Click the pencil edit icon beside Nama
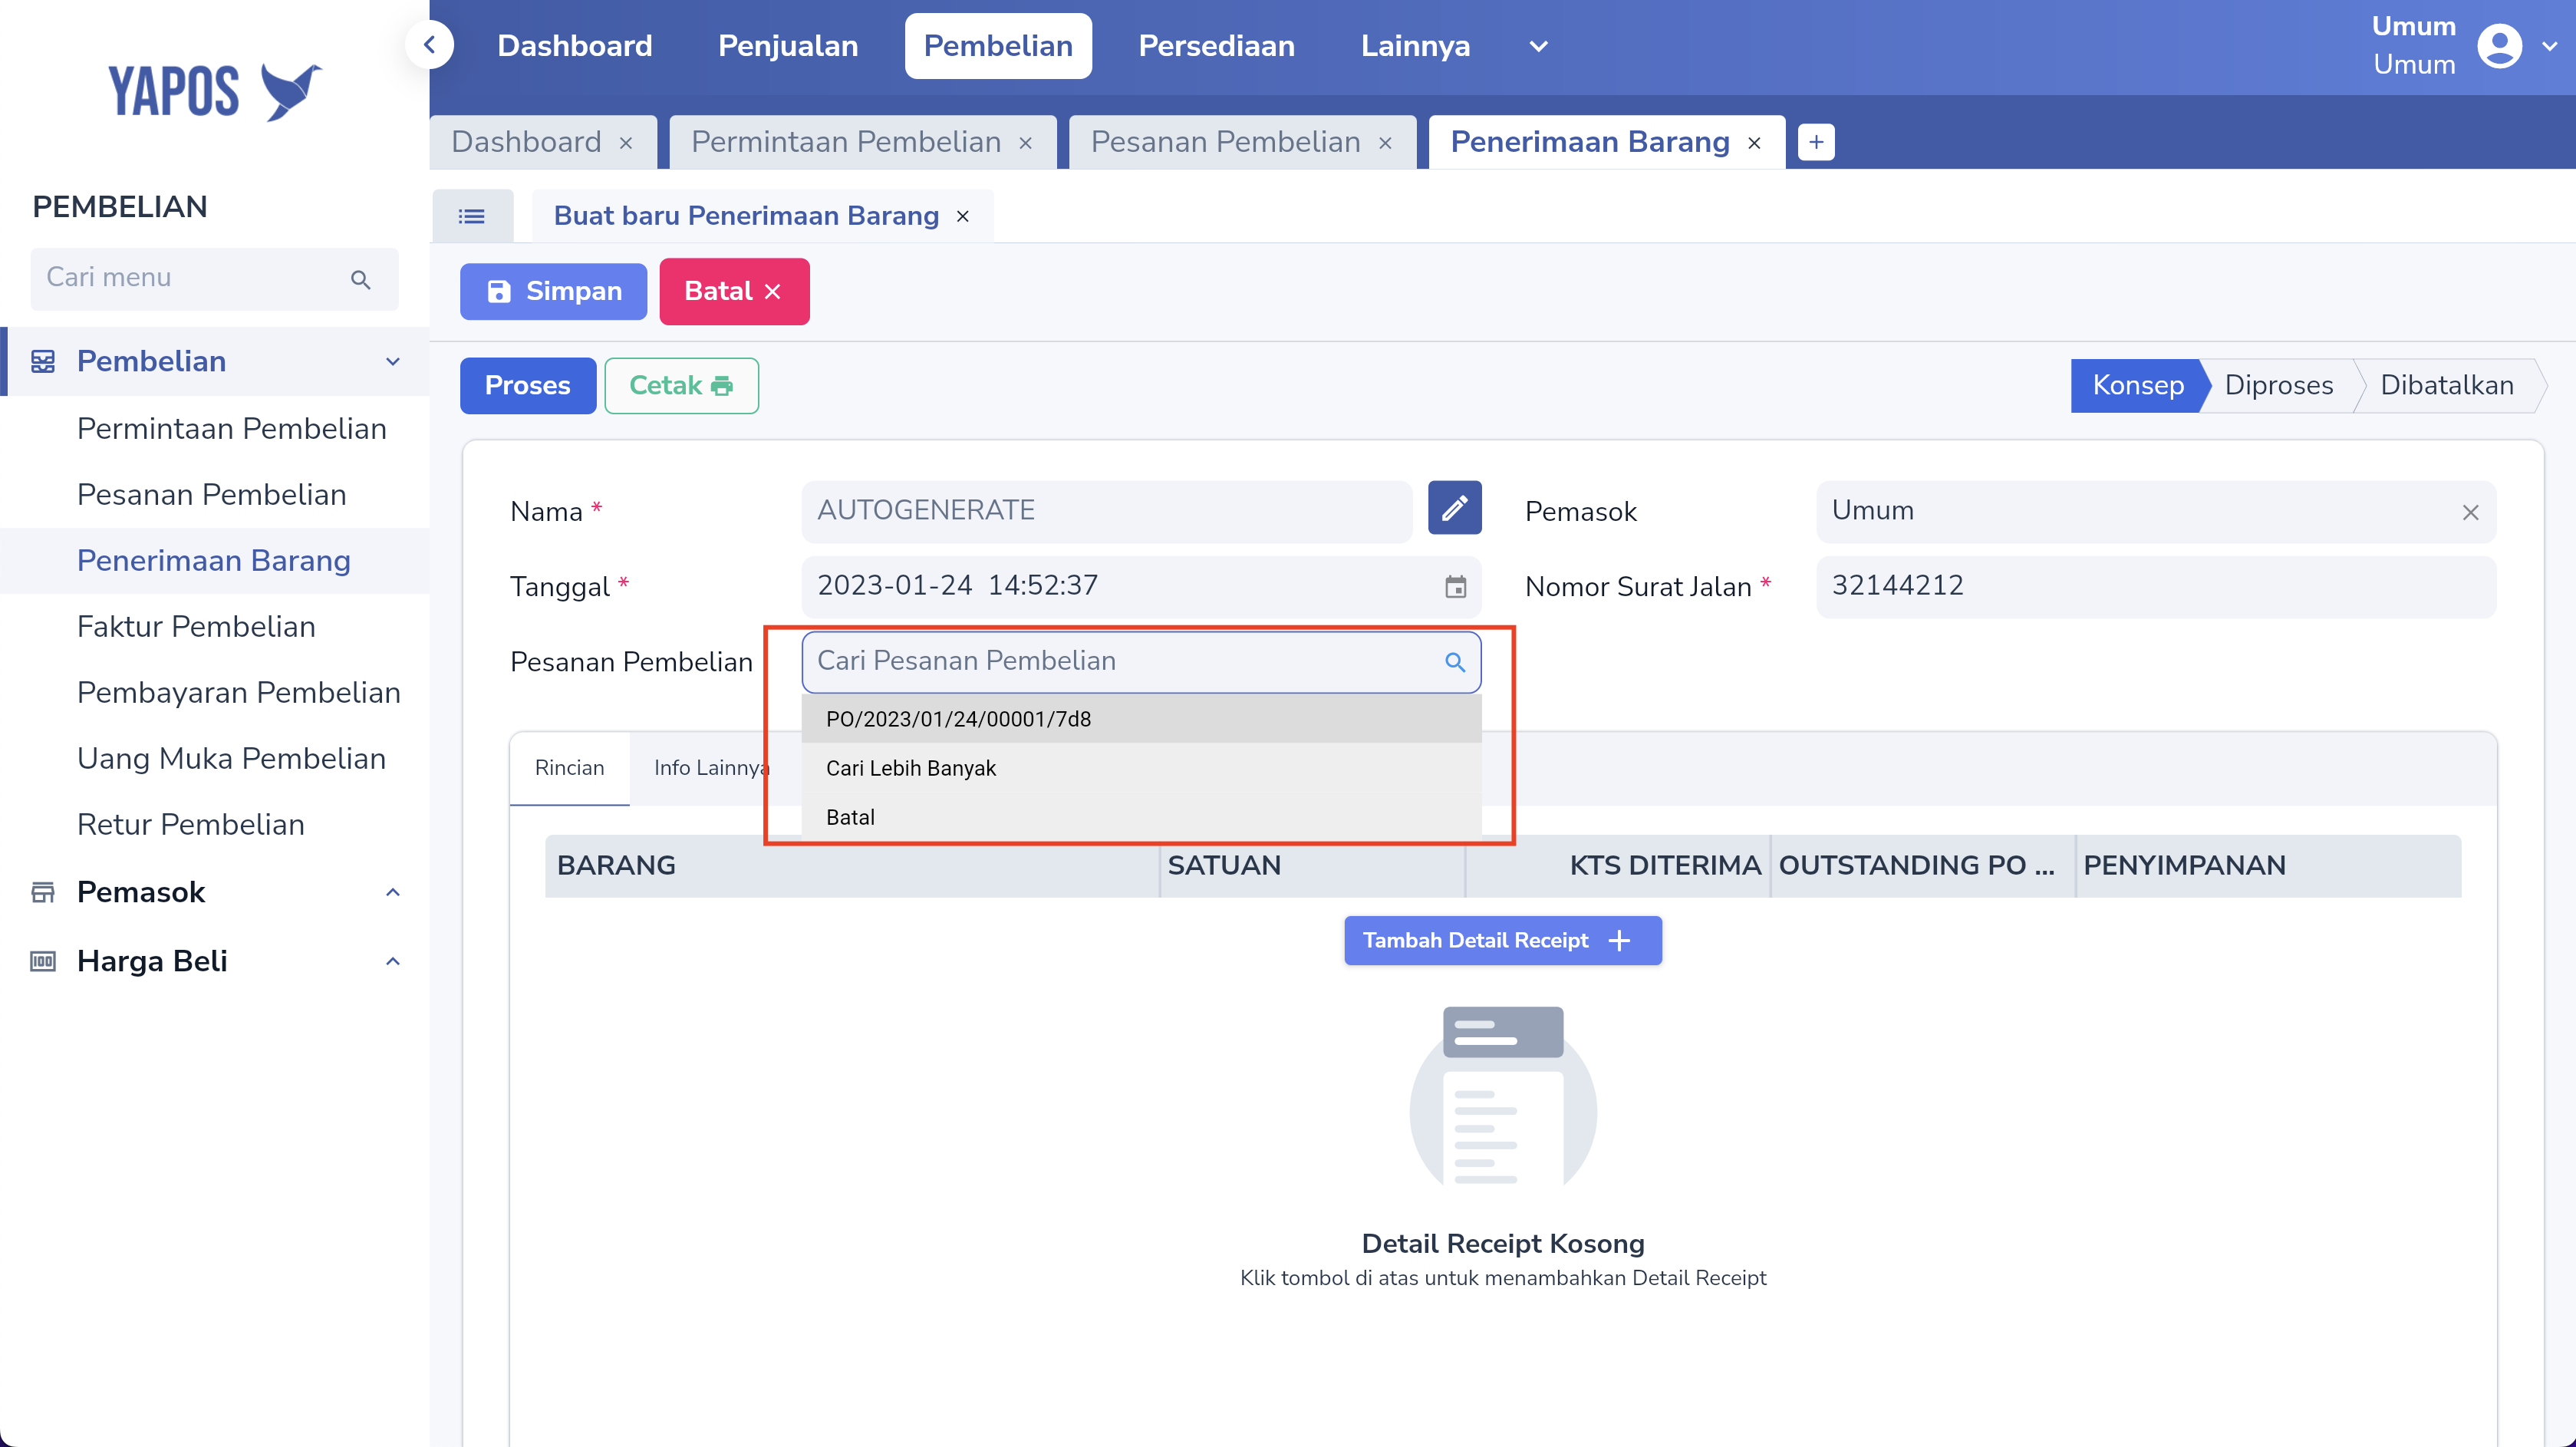The width and height of the screenshot is (2576, 1447). (1454, 508)
